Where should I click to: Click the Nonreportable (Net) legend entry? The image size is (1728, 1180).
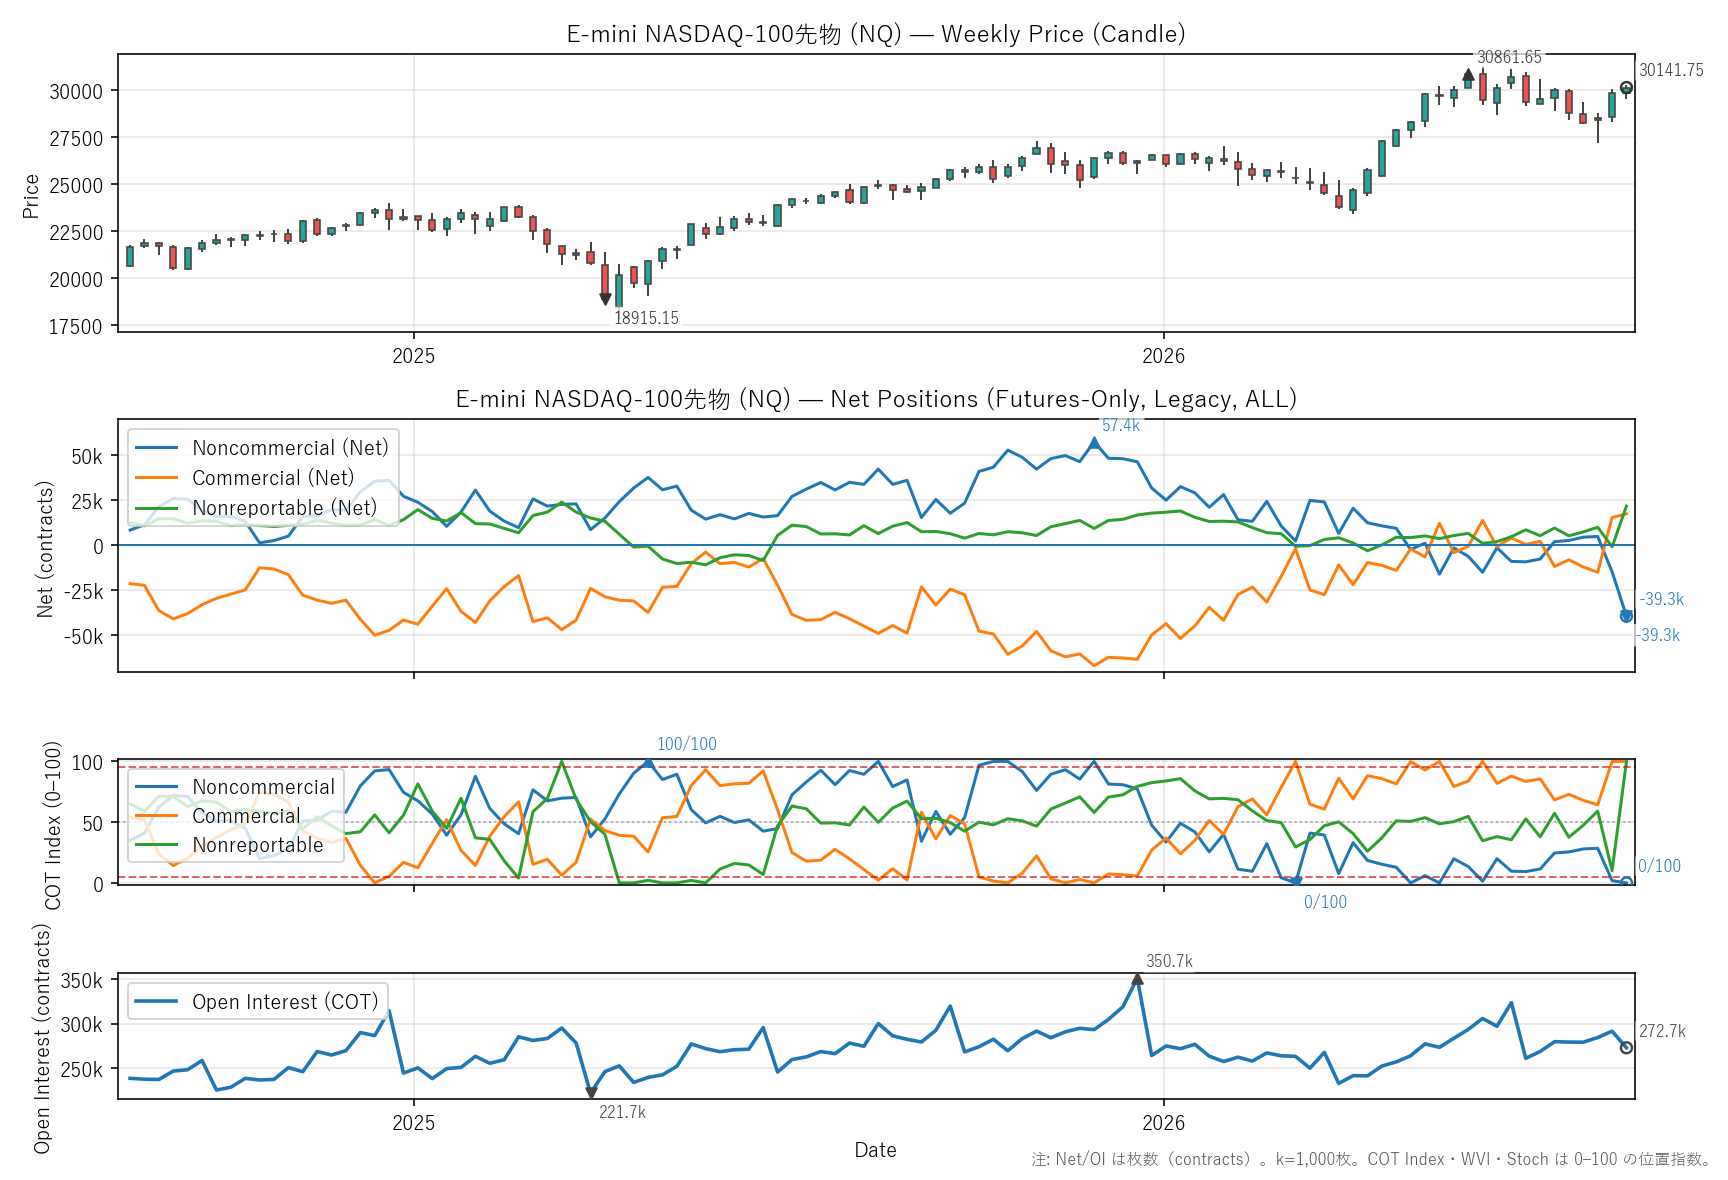pos(285,508)
